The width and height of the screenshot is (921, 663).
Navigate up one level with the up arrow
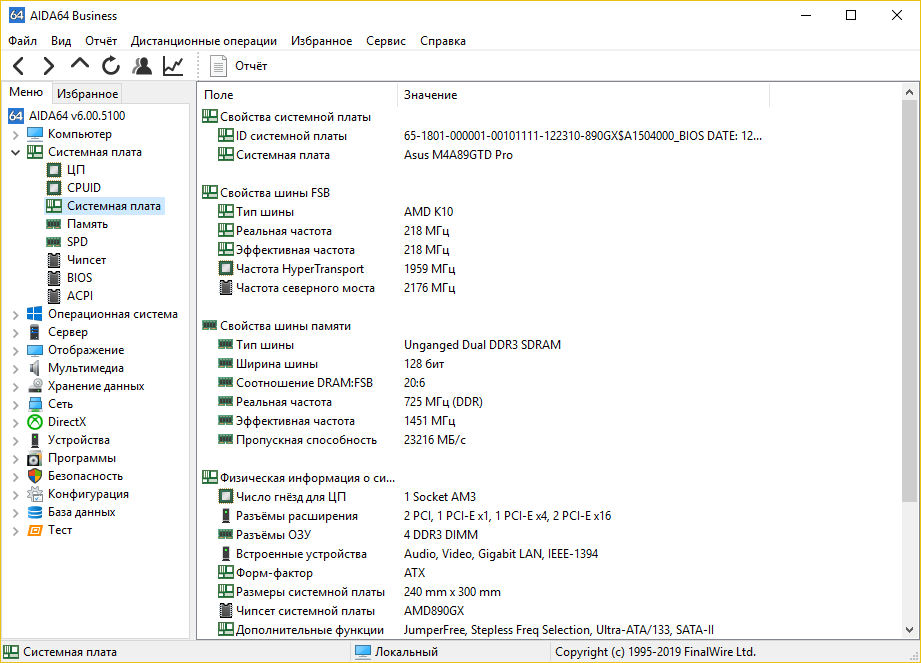coord(80,65)
